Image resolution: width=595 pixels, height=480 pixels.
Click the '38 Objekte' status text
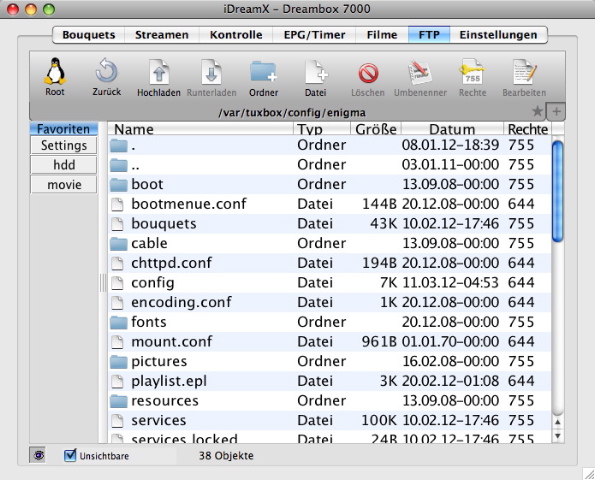pos(226,455)
